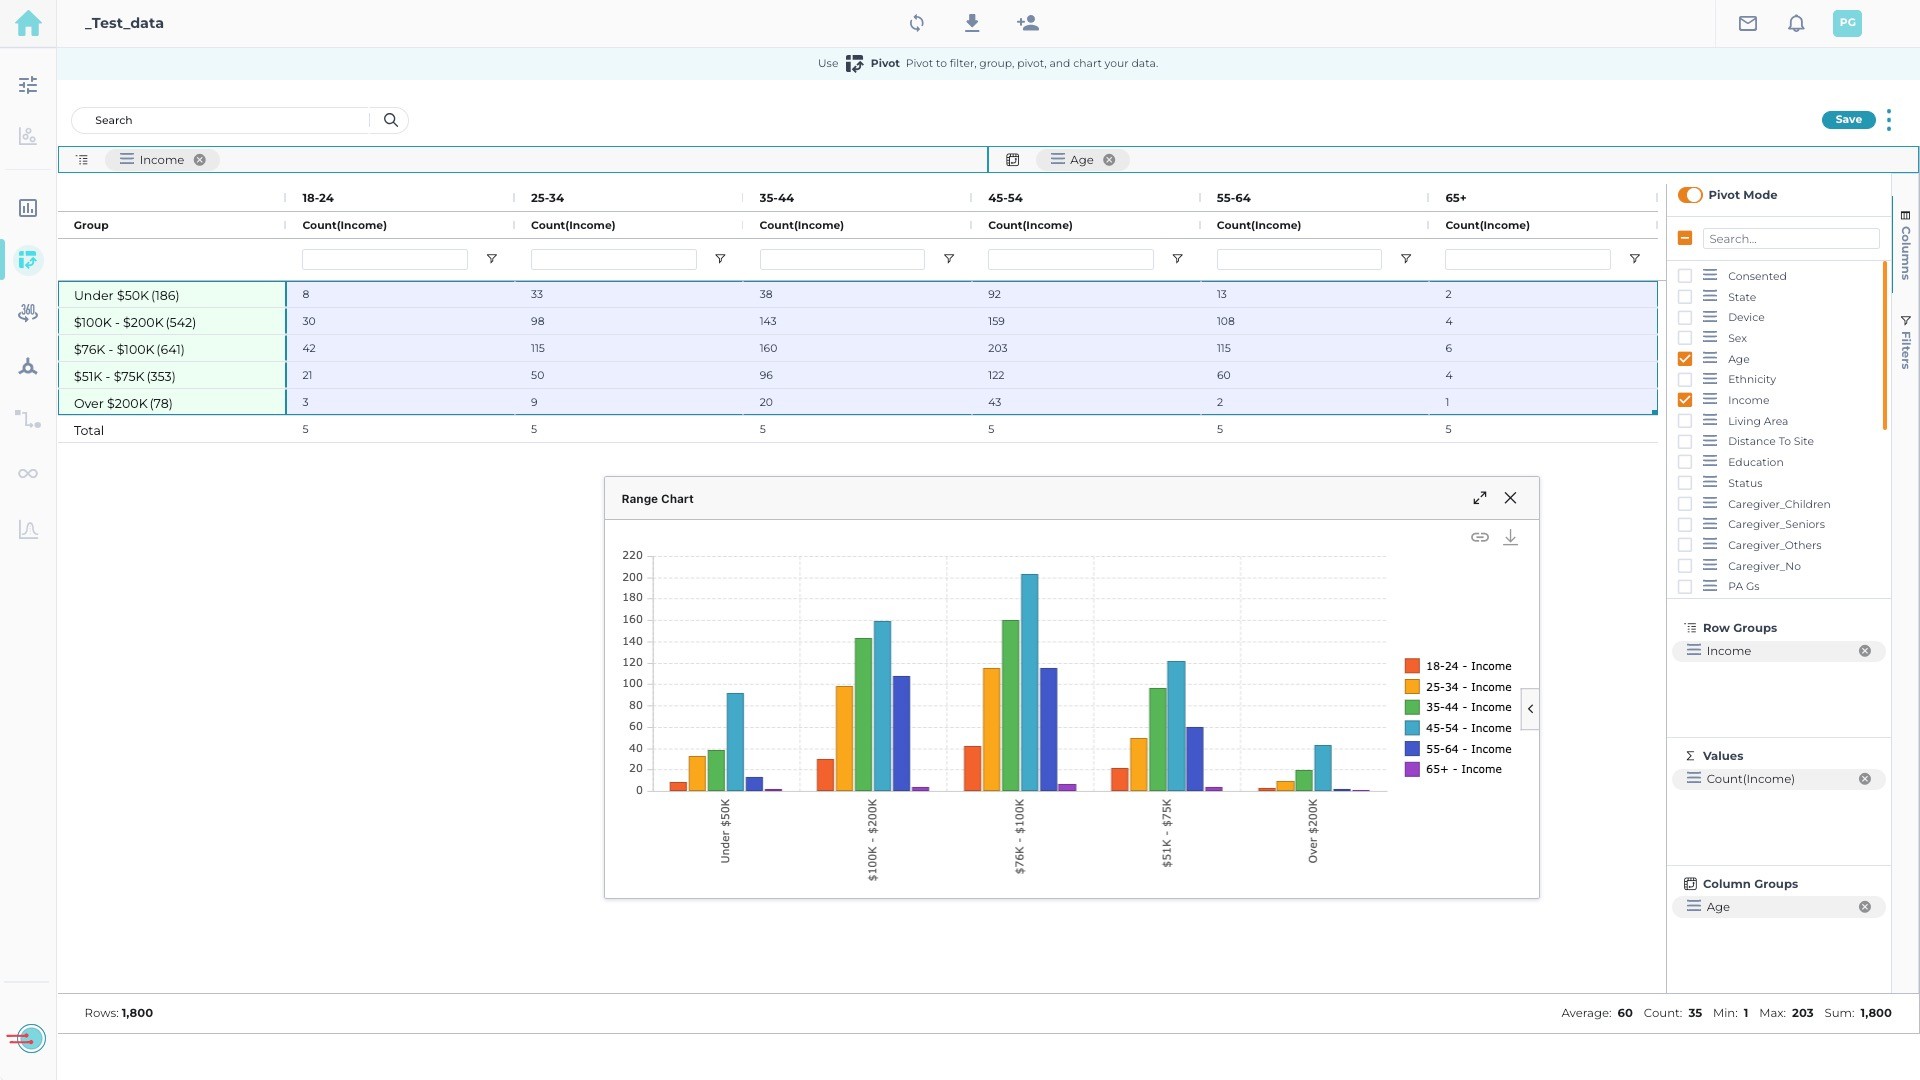Click the download icon in top toolbar
The height and width of the screenshot is (1080, 1920).
971,23
